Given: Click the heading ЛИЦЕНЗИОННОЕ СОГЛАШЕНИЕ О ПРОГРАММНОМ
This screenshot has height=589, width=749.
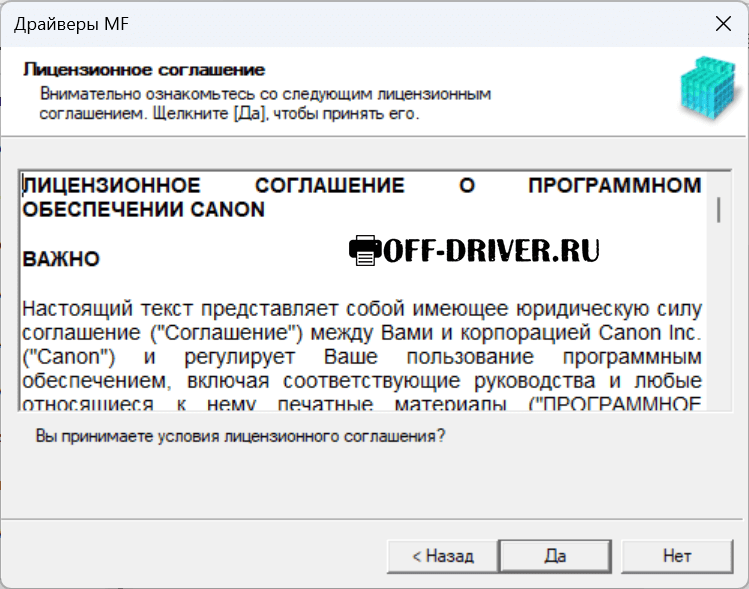Looking at the screenshot, I should pyautogui.click(x=362, y=185).
